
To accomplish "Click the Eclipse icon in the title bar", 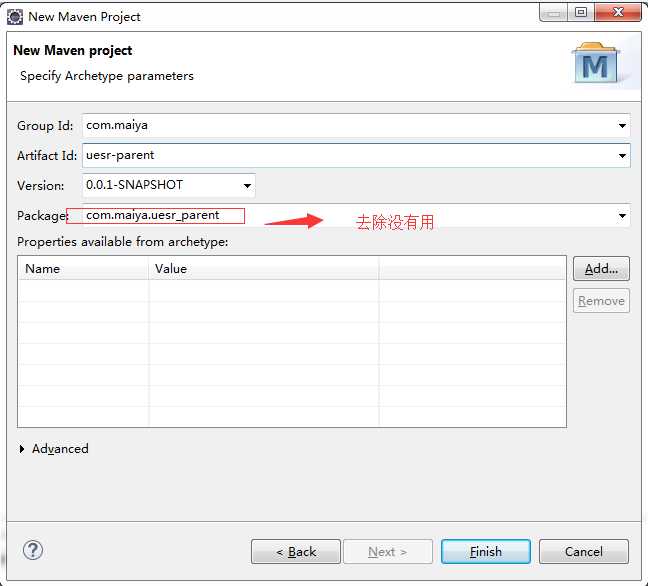I will (x=15, y=17).
